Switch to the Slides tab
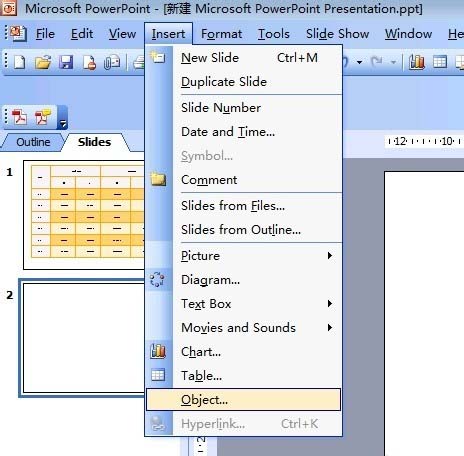 [95, 142]
